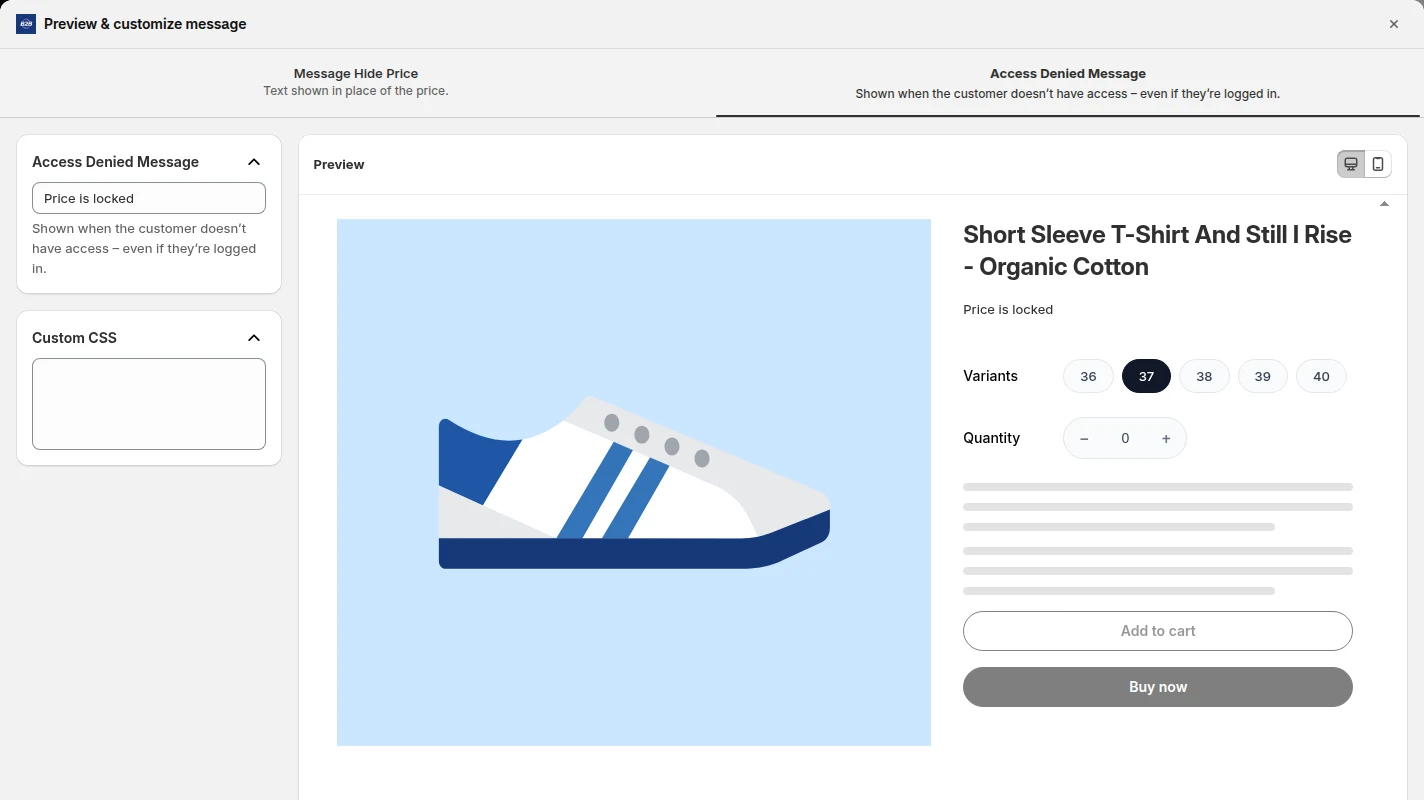The height and width of the screenshot is (800, 1424).
Task: Click the 'Shown when the customer doesn't' helper text in sidebar
Action: pos(144,248)
